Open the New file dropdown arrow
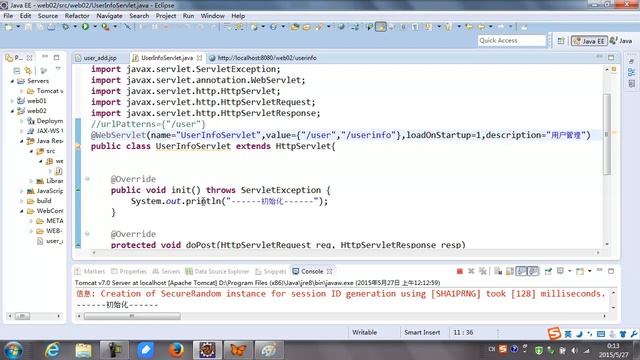The height and width of the screenshot is (360, 640). [x=18, y=27]
